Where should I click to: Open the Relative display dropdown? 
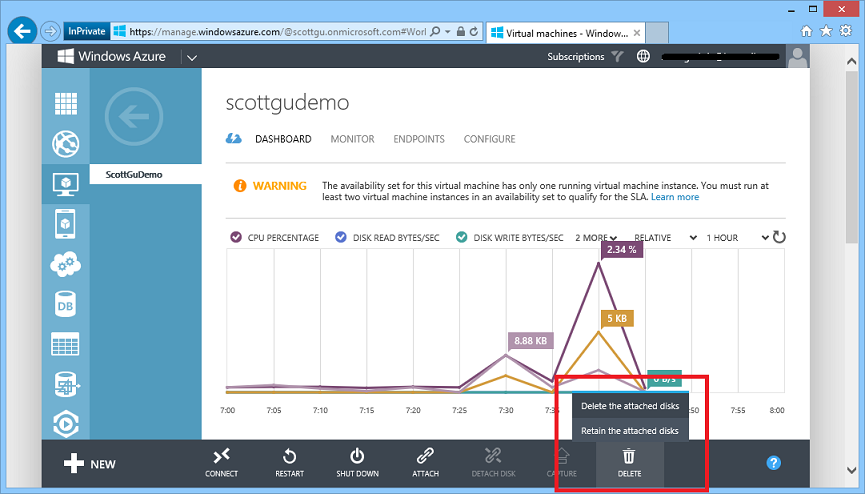(665, 238)
